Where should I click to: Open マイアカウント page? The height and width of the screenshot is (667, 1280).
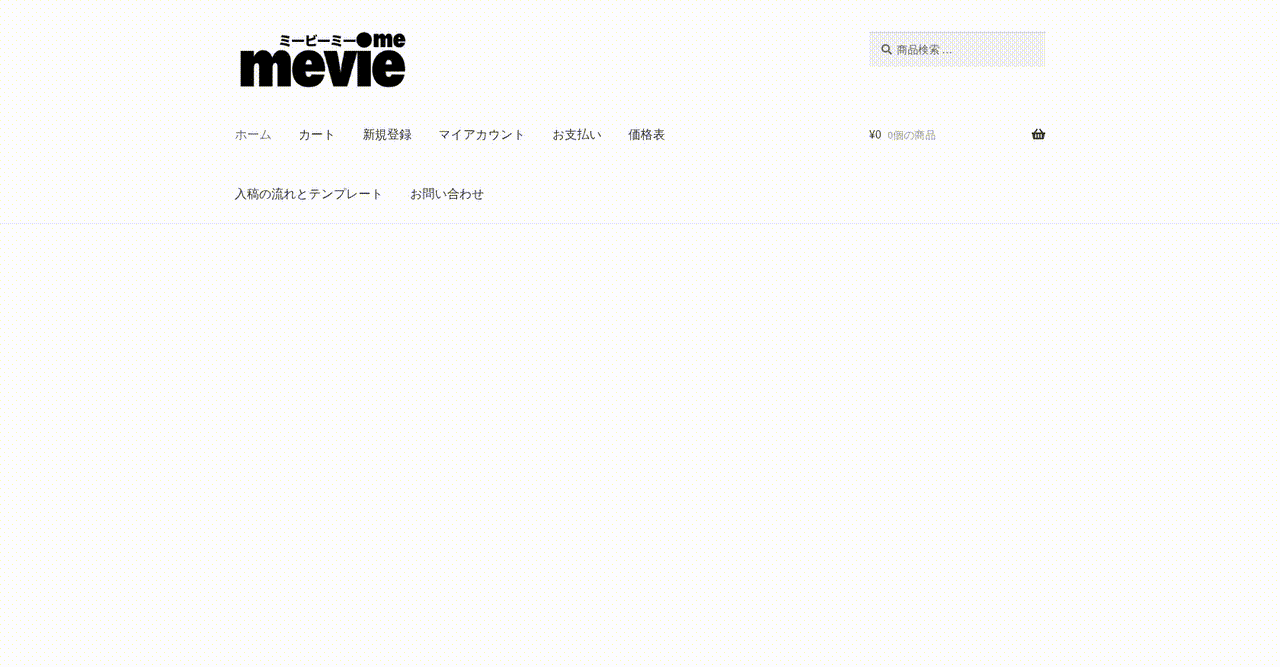tap(482, 135)
